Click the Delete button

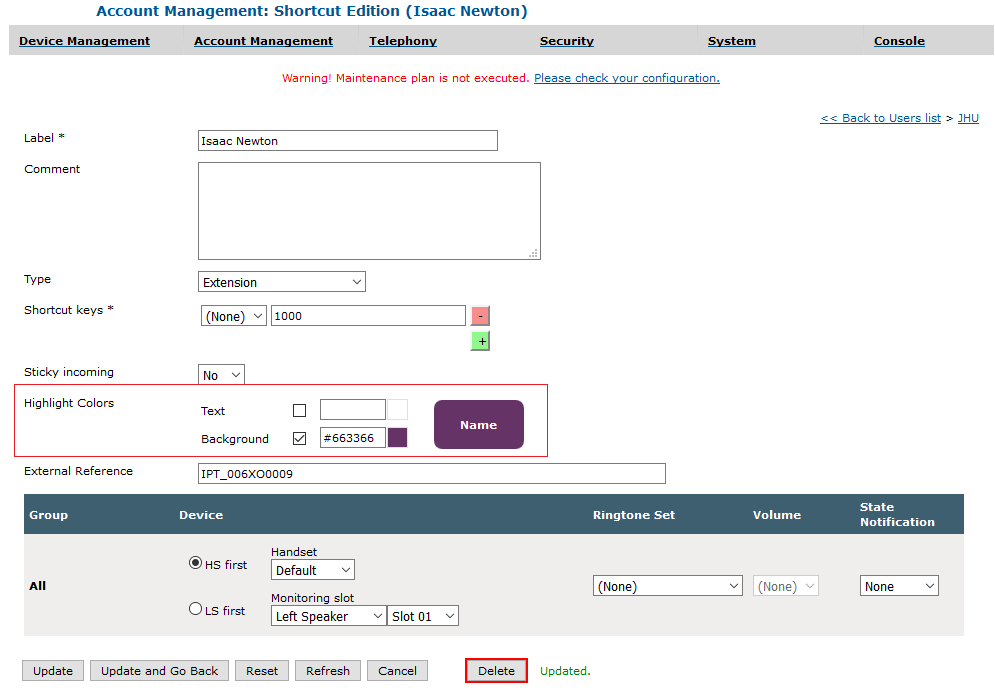[496, 671]
